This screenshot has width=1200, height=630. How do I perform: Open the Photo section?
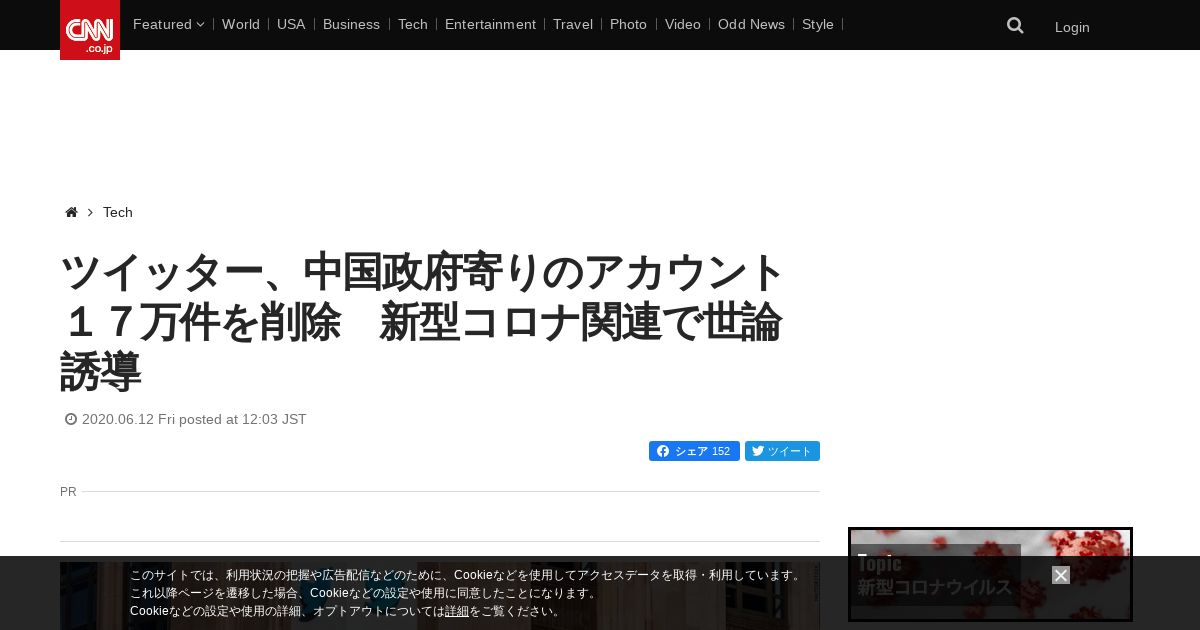coord(628,24)
